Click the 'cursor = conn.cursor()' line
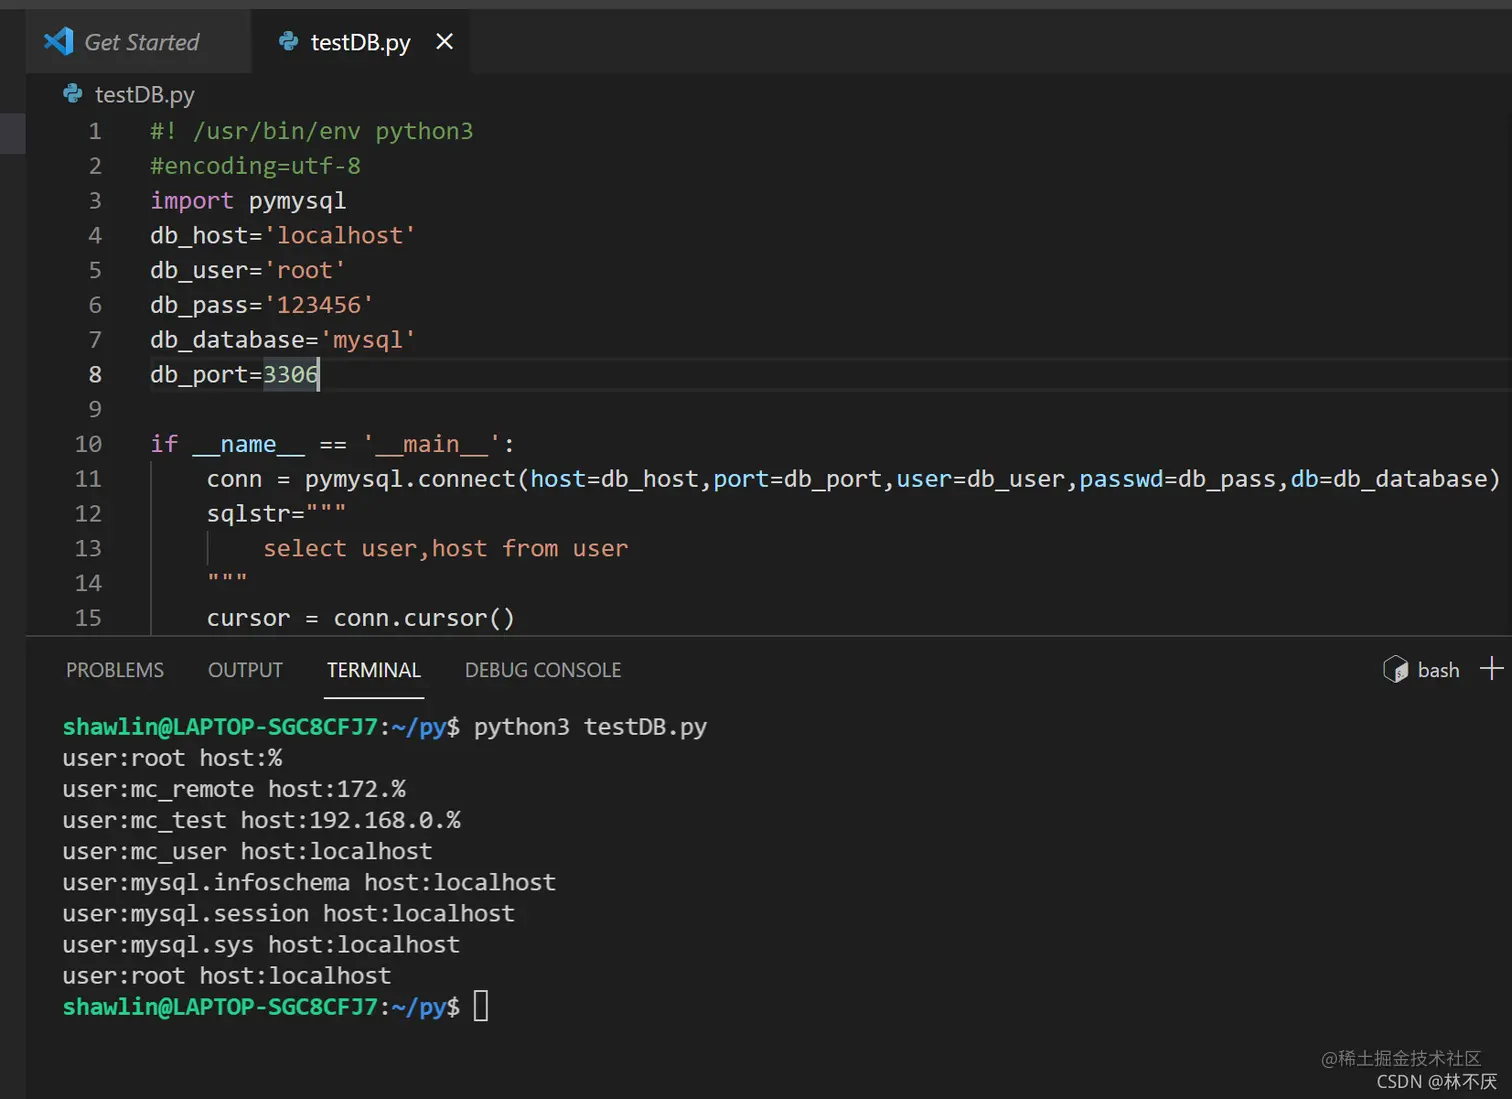1512x1099 pixels. (361, 618)
